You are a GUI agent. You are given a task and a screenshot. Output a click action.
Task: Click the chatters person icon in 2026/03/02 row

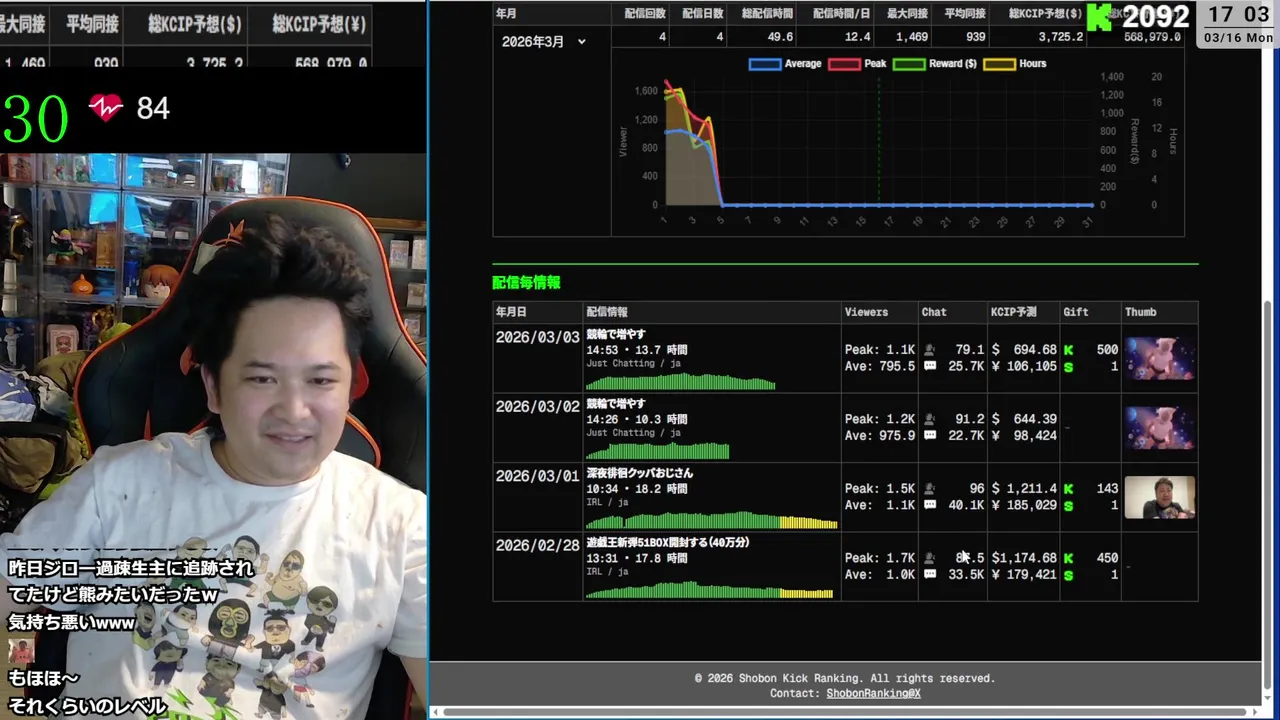tap(930, 419)
